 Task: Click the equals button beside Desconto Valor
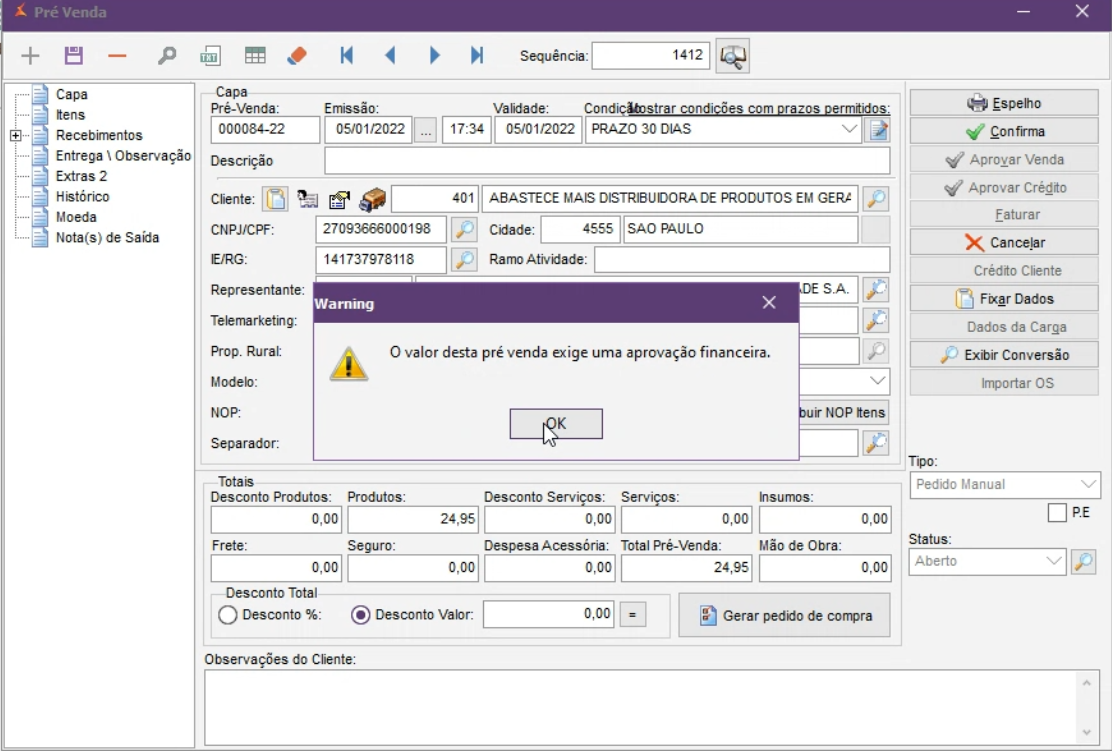(x=633, y=615)
